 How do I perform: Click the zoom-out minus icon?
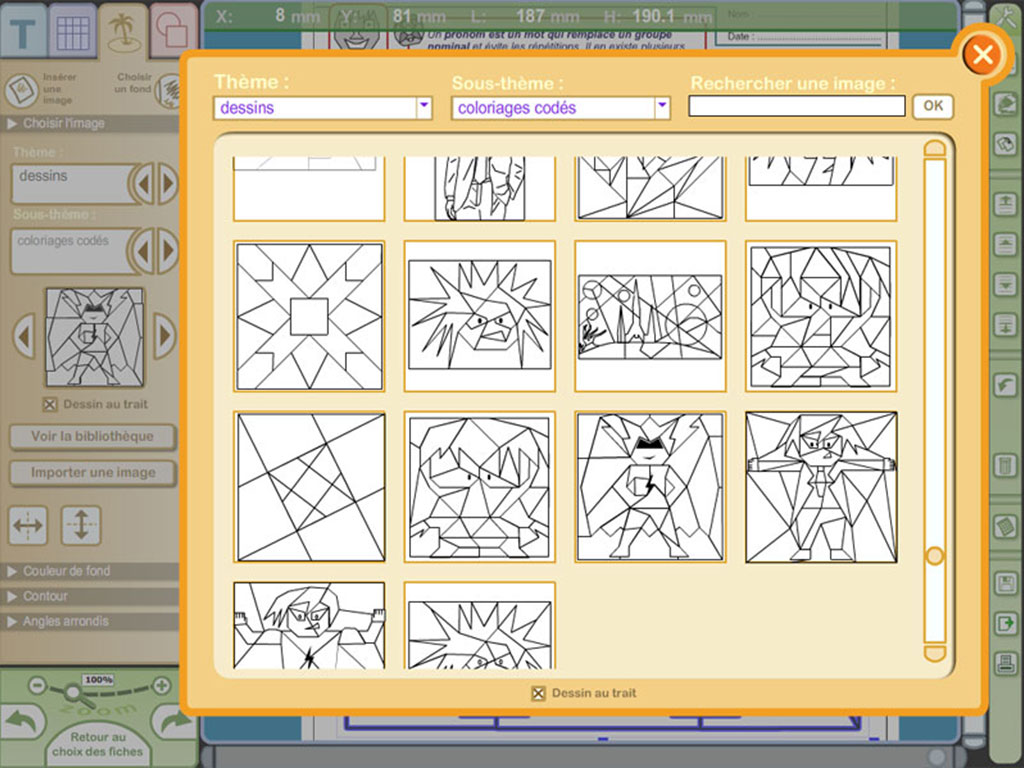pos(37,686)
